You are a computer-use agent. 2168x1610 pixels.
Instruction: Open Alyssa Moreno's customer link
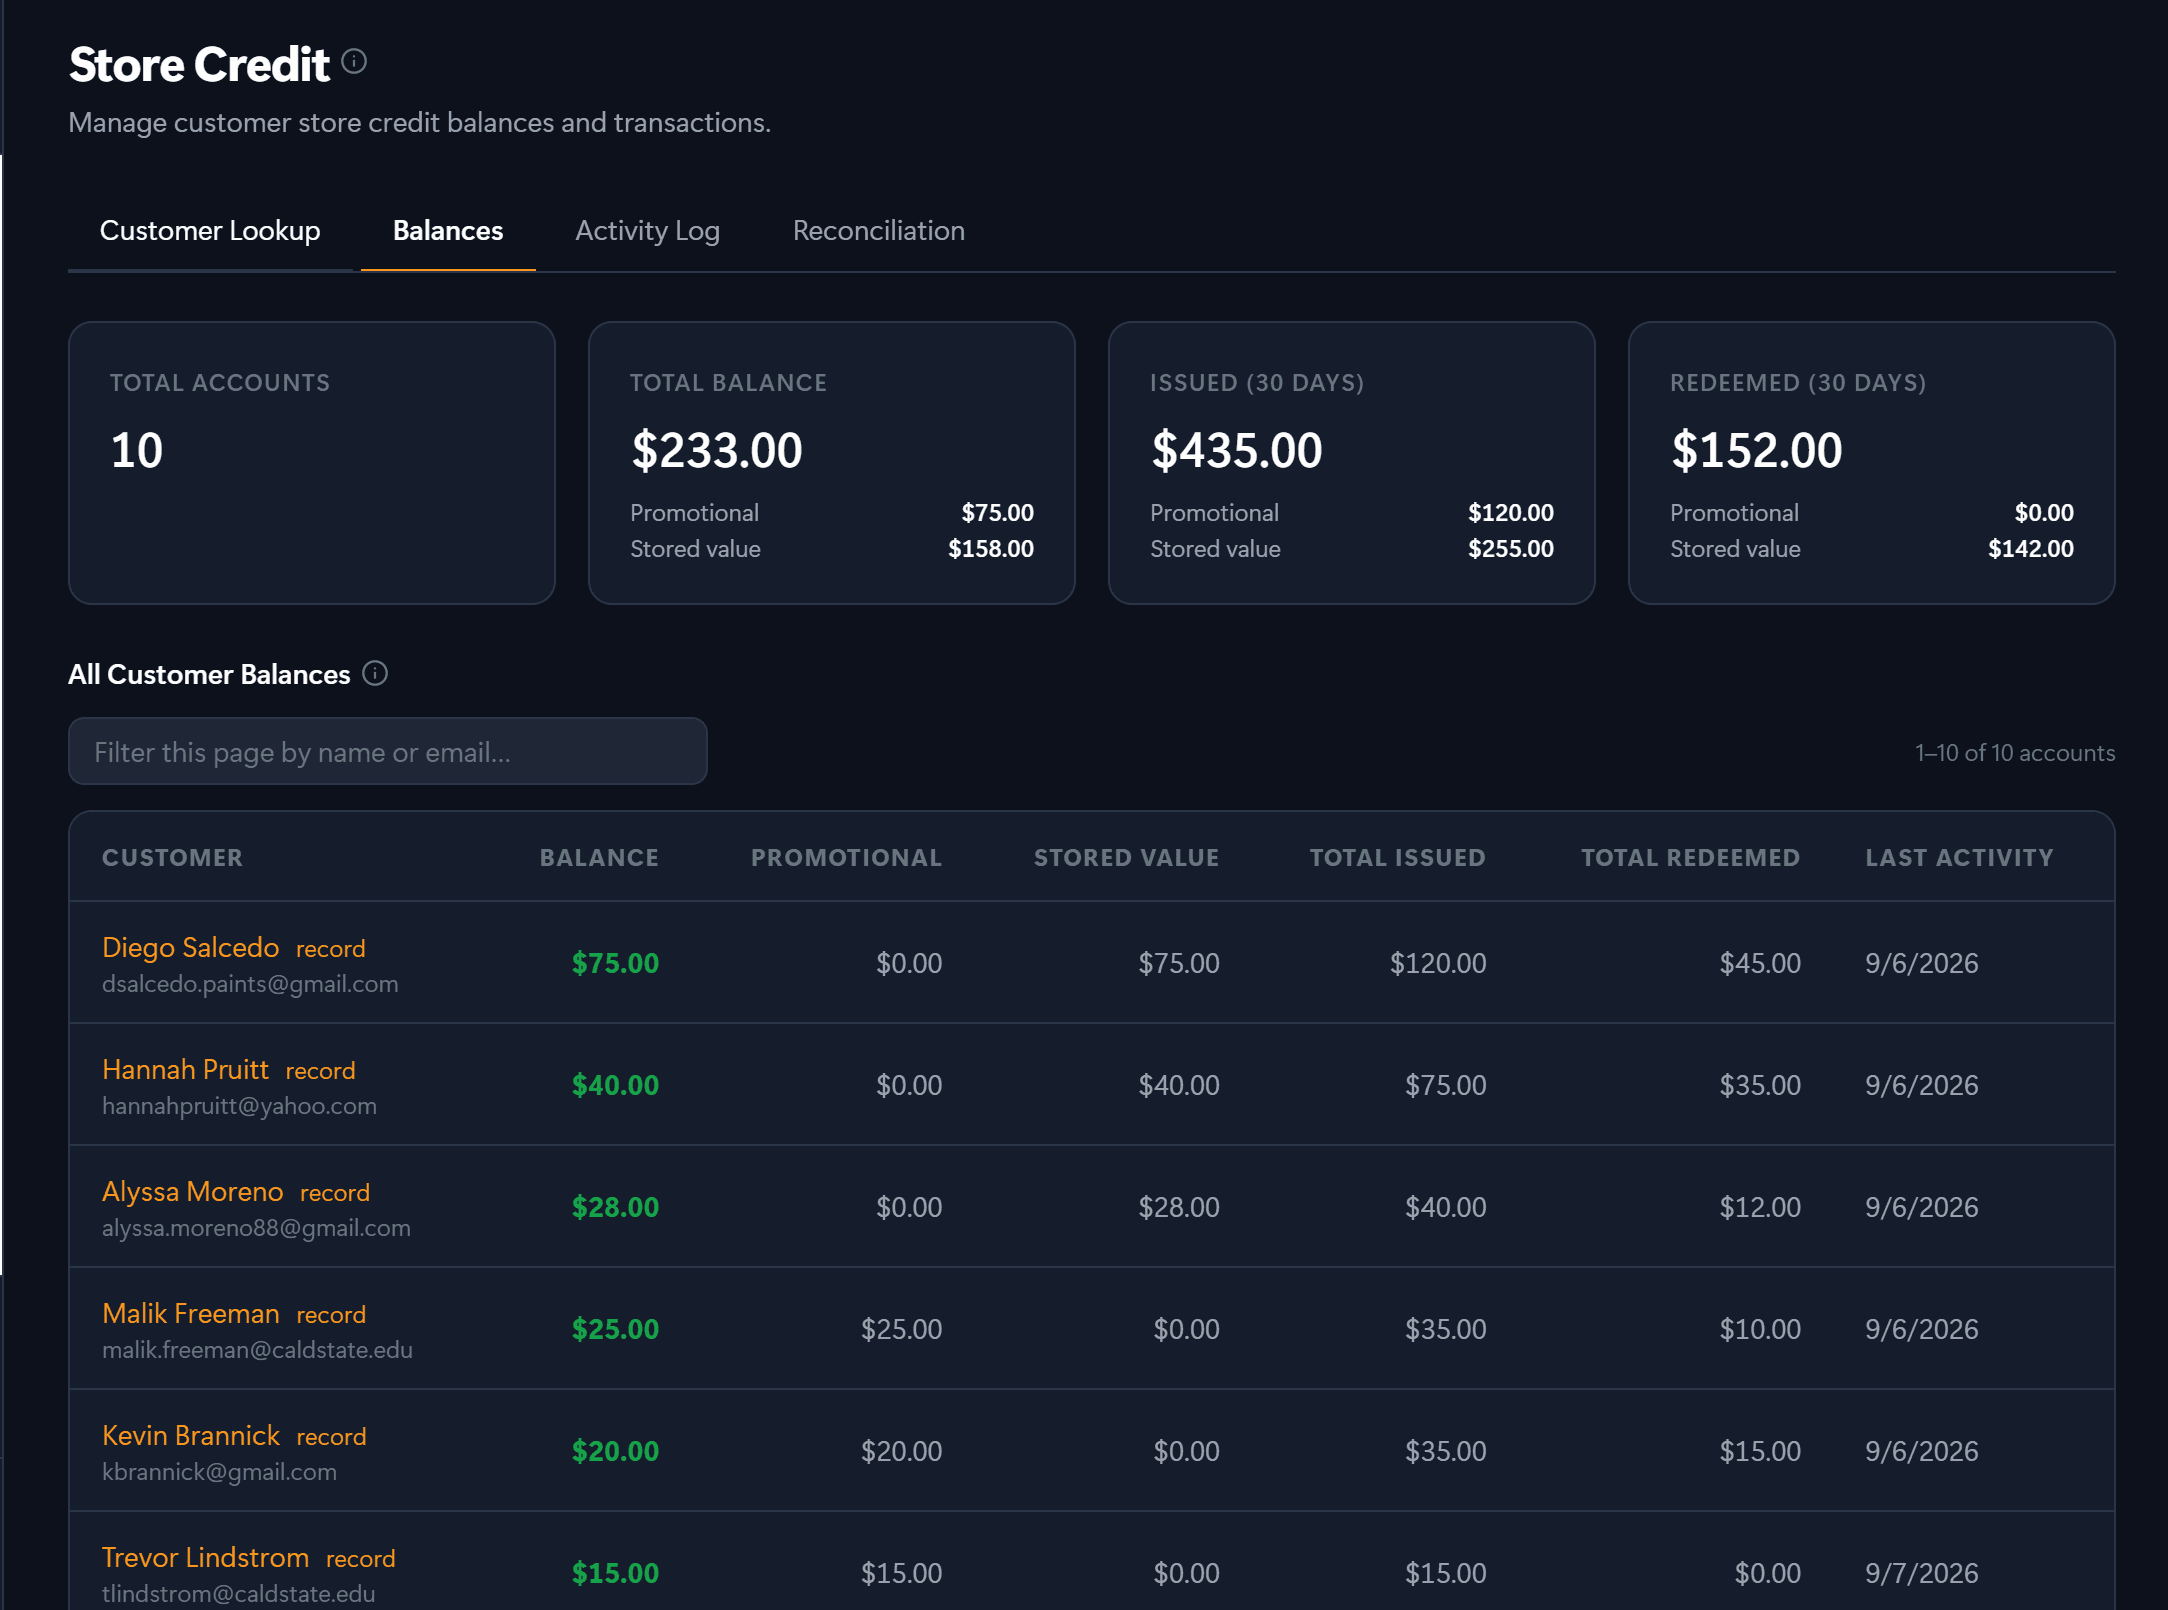(193, 1191)
